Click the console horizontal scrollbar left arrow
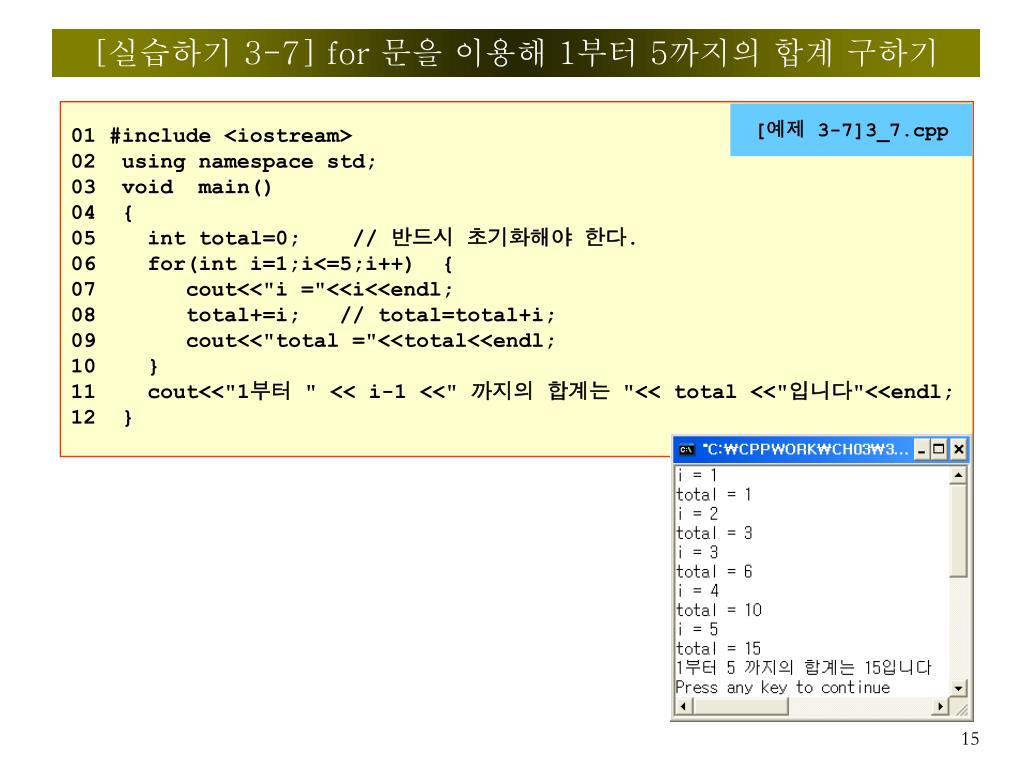This screenshot has width=1024, height=768. coord(683,706)
